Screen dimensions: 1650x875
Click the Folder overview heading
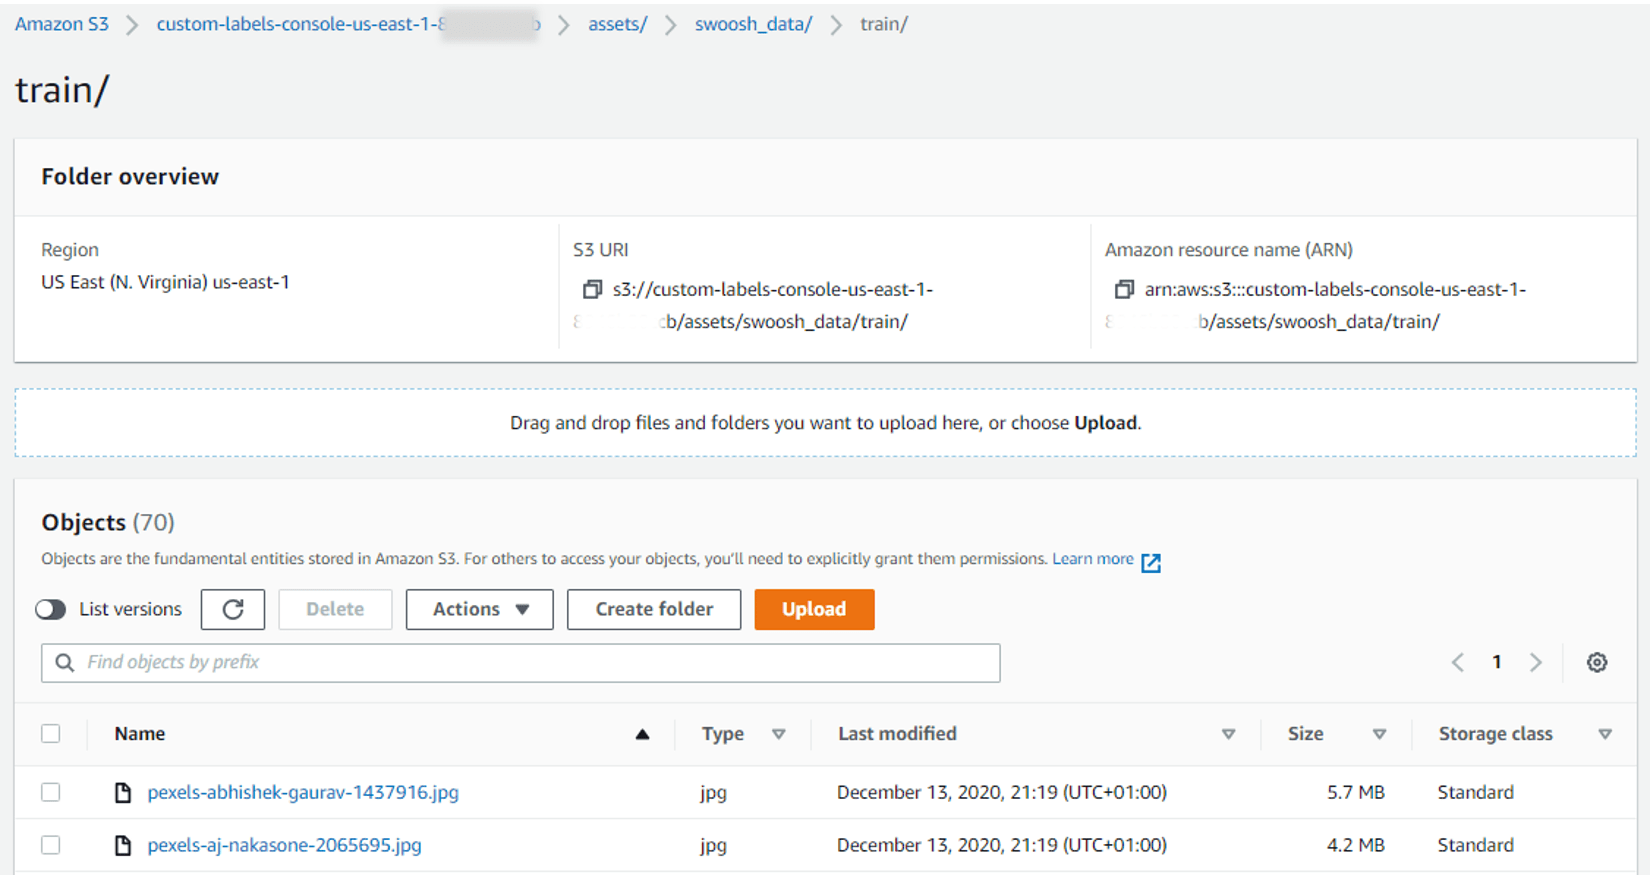tap(130, 177)
